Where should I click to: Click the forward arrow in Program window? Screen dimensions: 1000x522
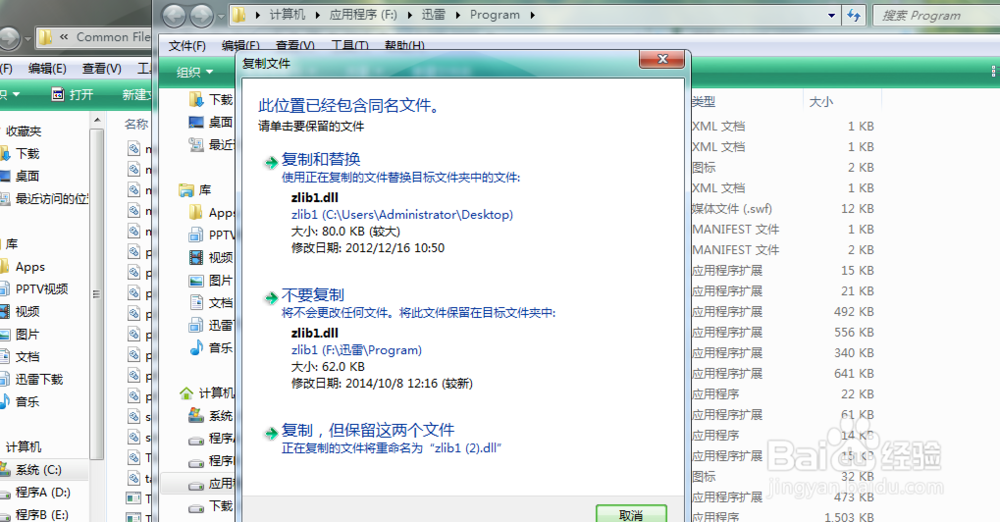pyautogui.click(x=202, y=15)
